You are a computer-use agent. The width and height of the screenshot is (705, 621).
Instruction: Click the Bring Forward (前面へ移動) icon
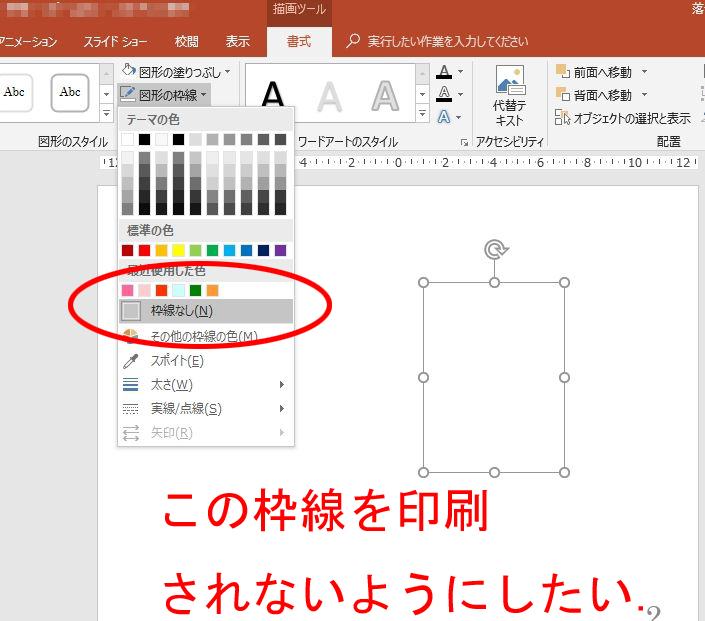coord(562,72)
